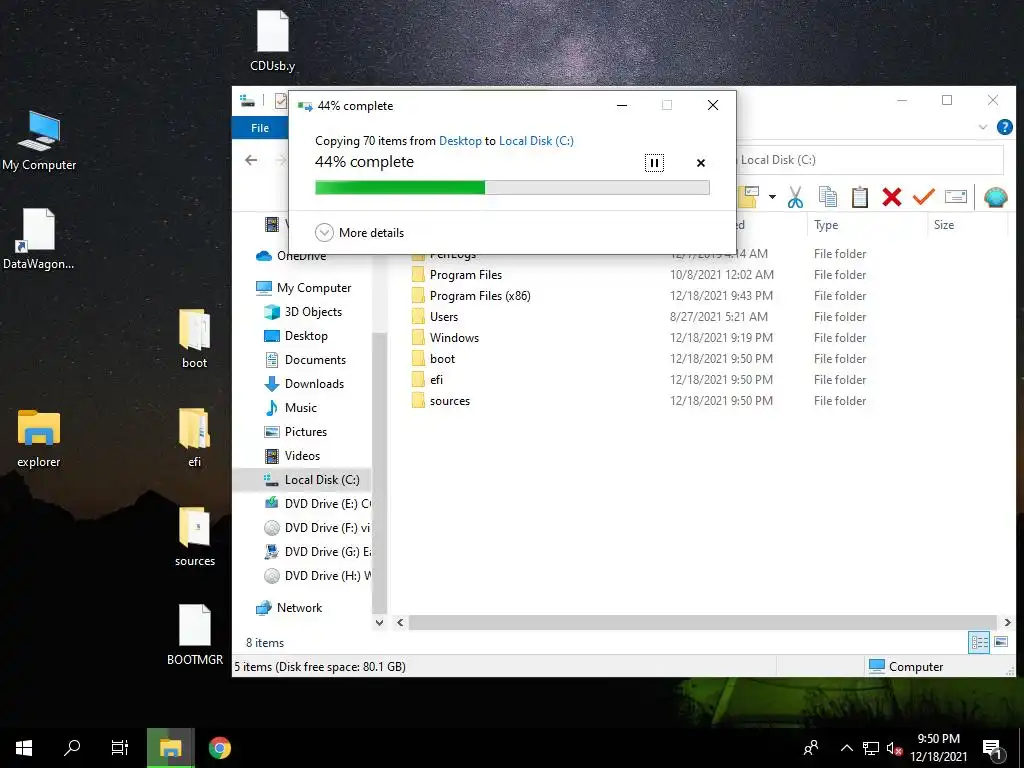Cancel the copy operation

click(x=701, y=163)
